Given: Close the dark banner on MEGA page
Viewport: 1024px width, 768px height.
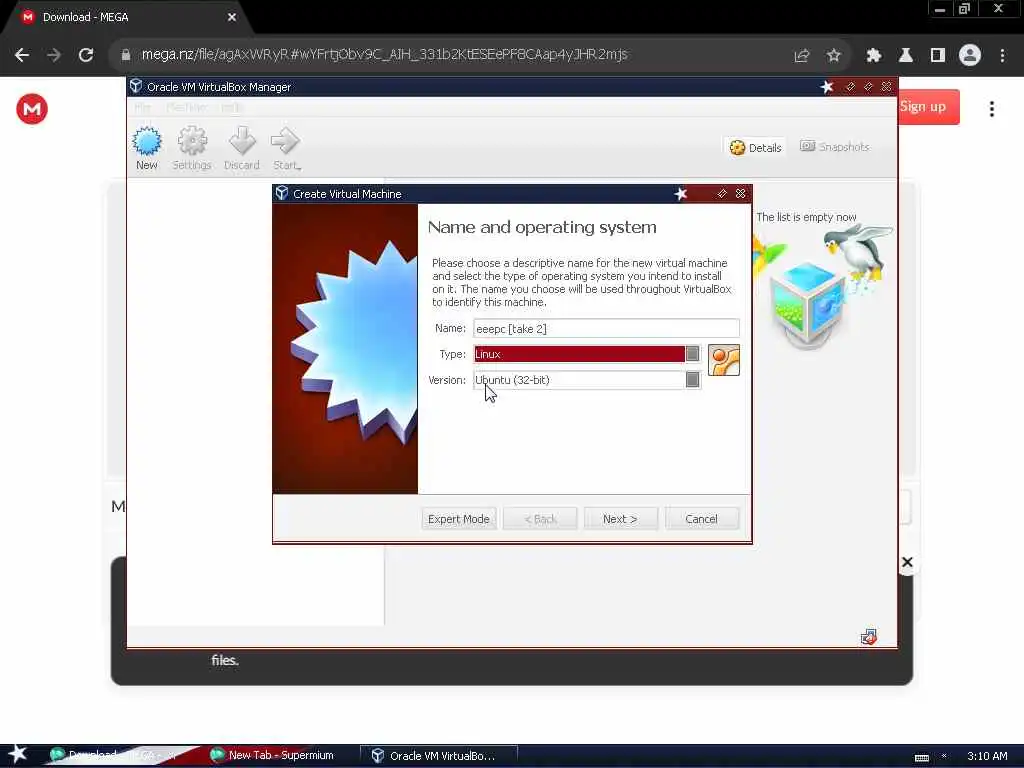Looking at the screenshot, I should [907, 562].
